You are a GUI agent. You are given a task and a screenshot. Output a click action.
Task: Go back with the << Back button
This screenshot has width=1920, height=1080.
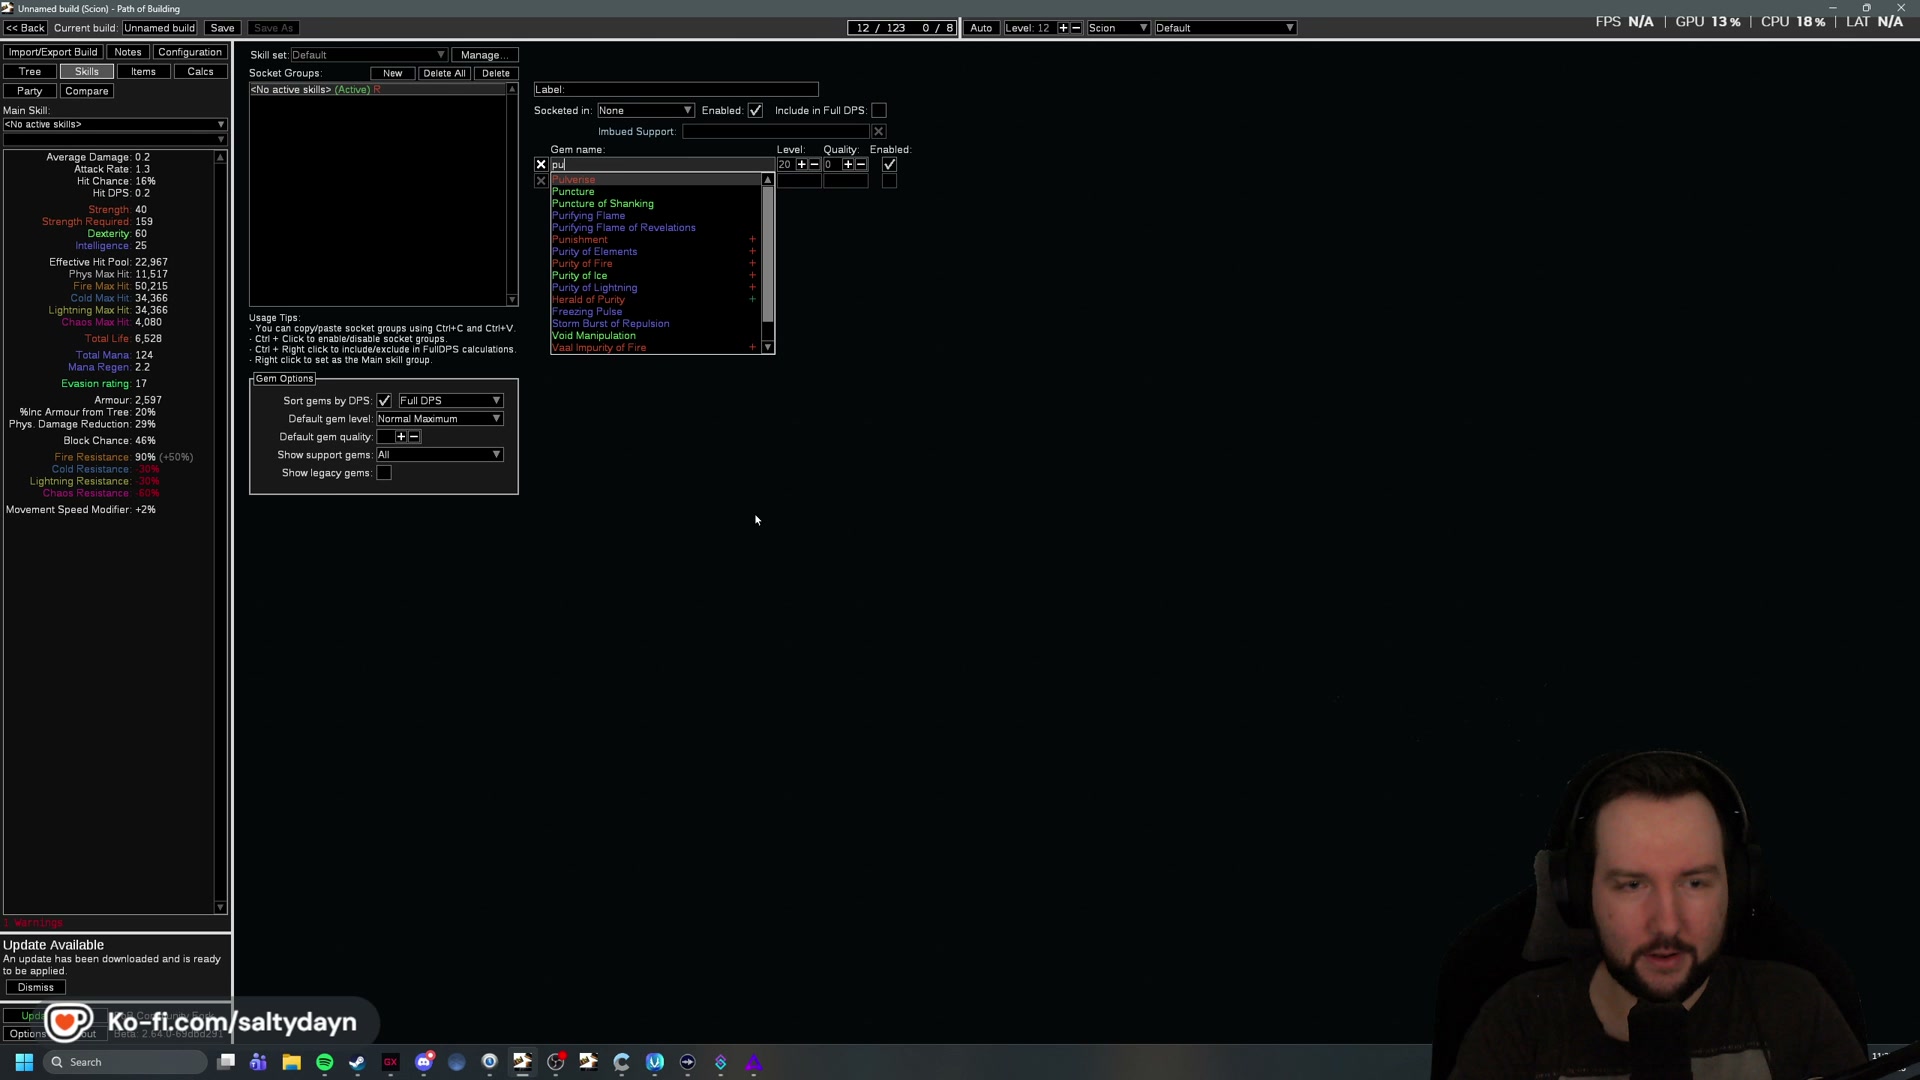(x=25, y=28)
